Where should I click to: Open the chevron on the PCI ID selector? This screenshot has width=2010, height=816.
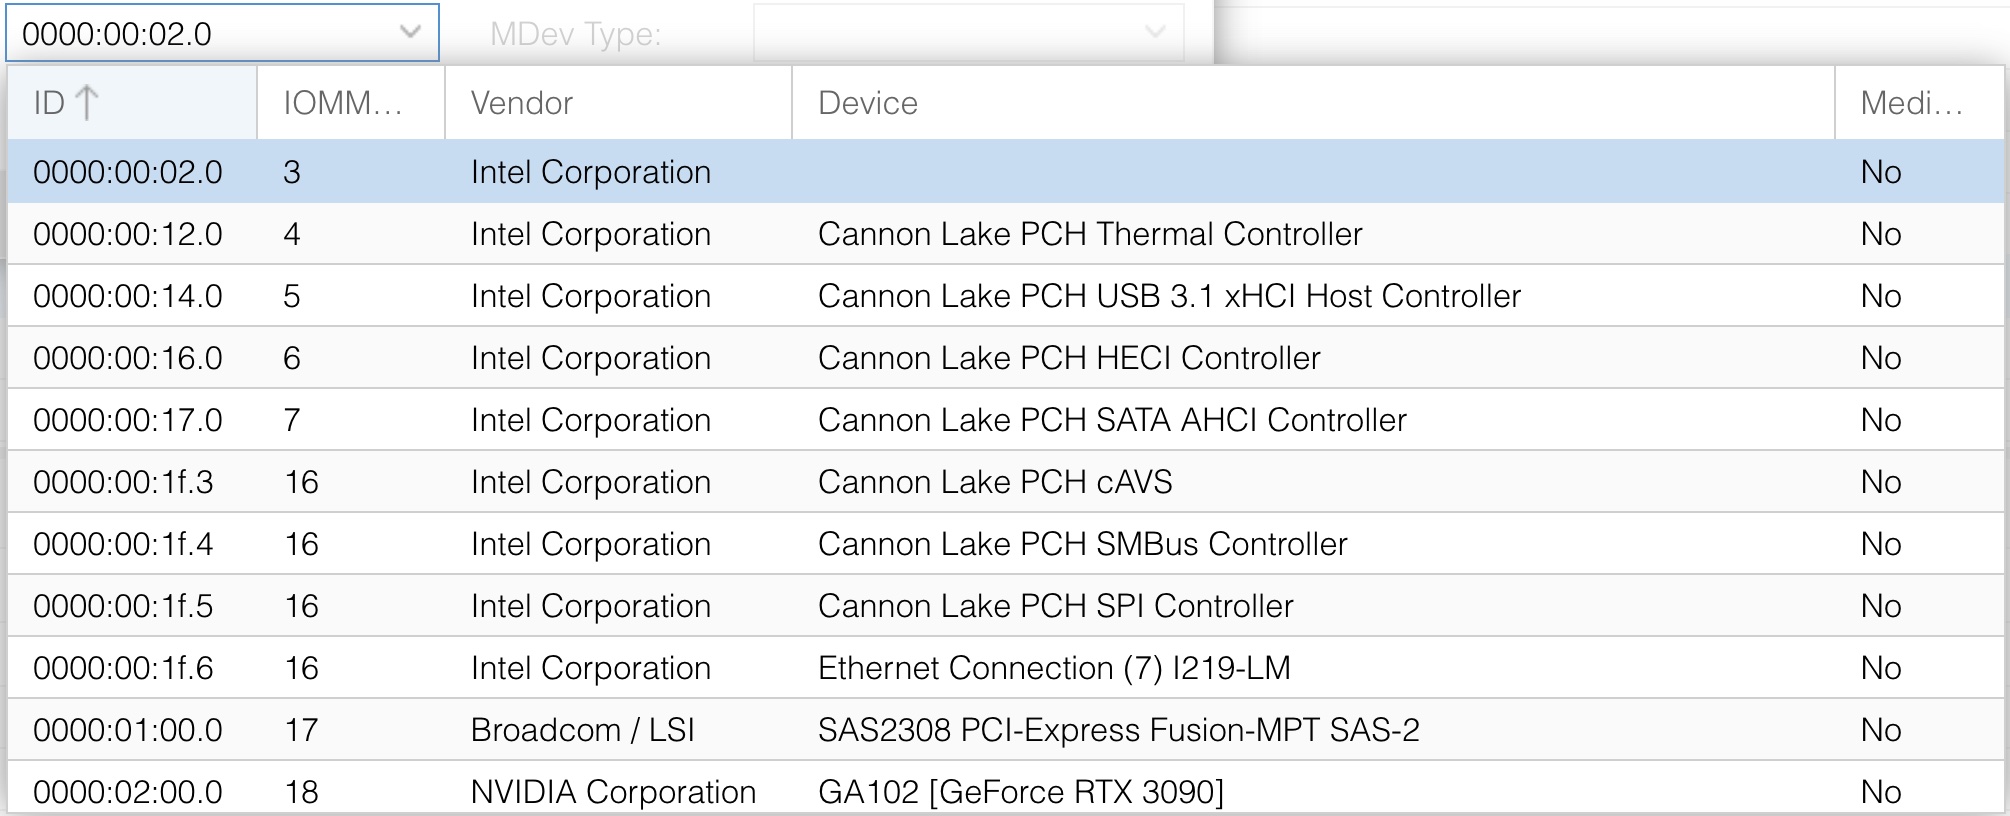coord(410,34)
